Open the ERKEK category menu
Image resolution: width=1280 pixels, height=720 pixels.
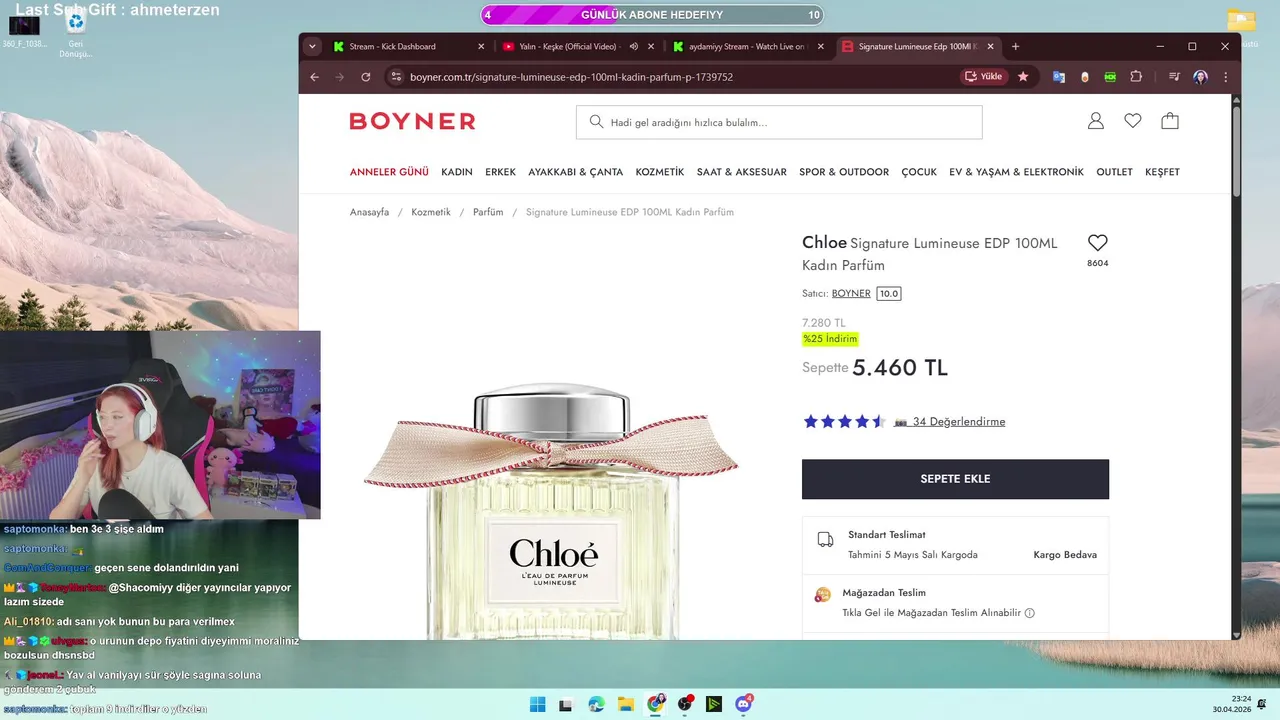point(500,172)
